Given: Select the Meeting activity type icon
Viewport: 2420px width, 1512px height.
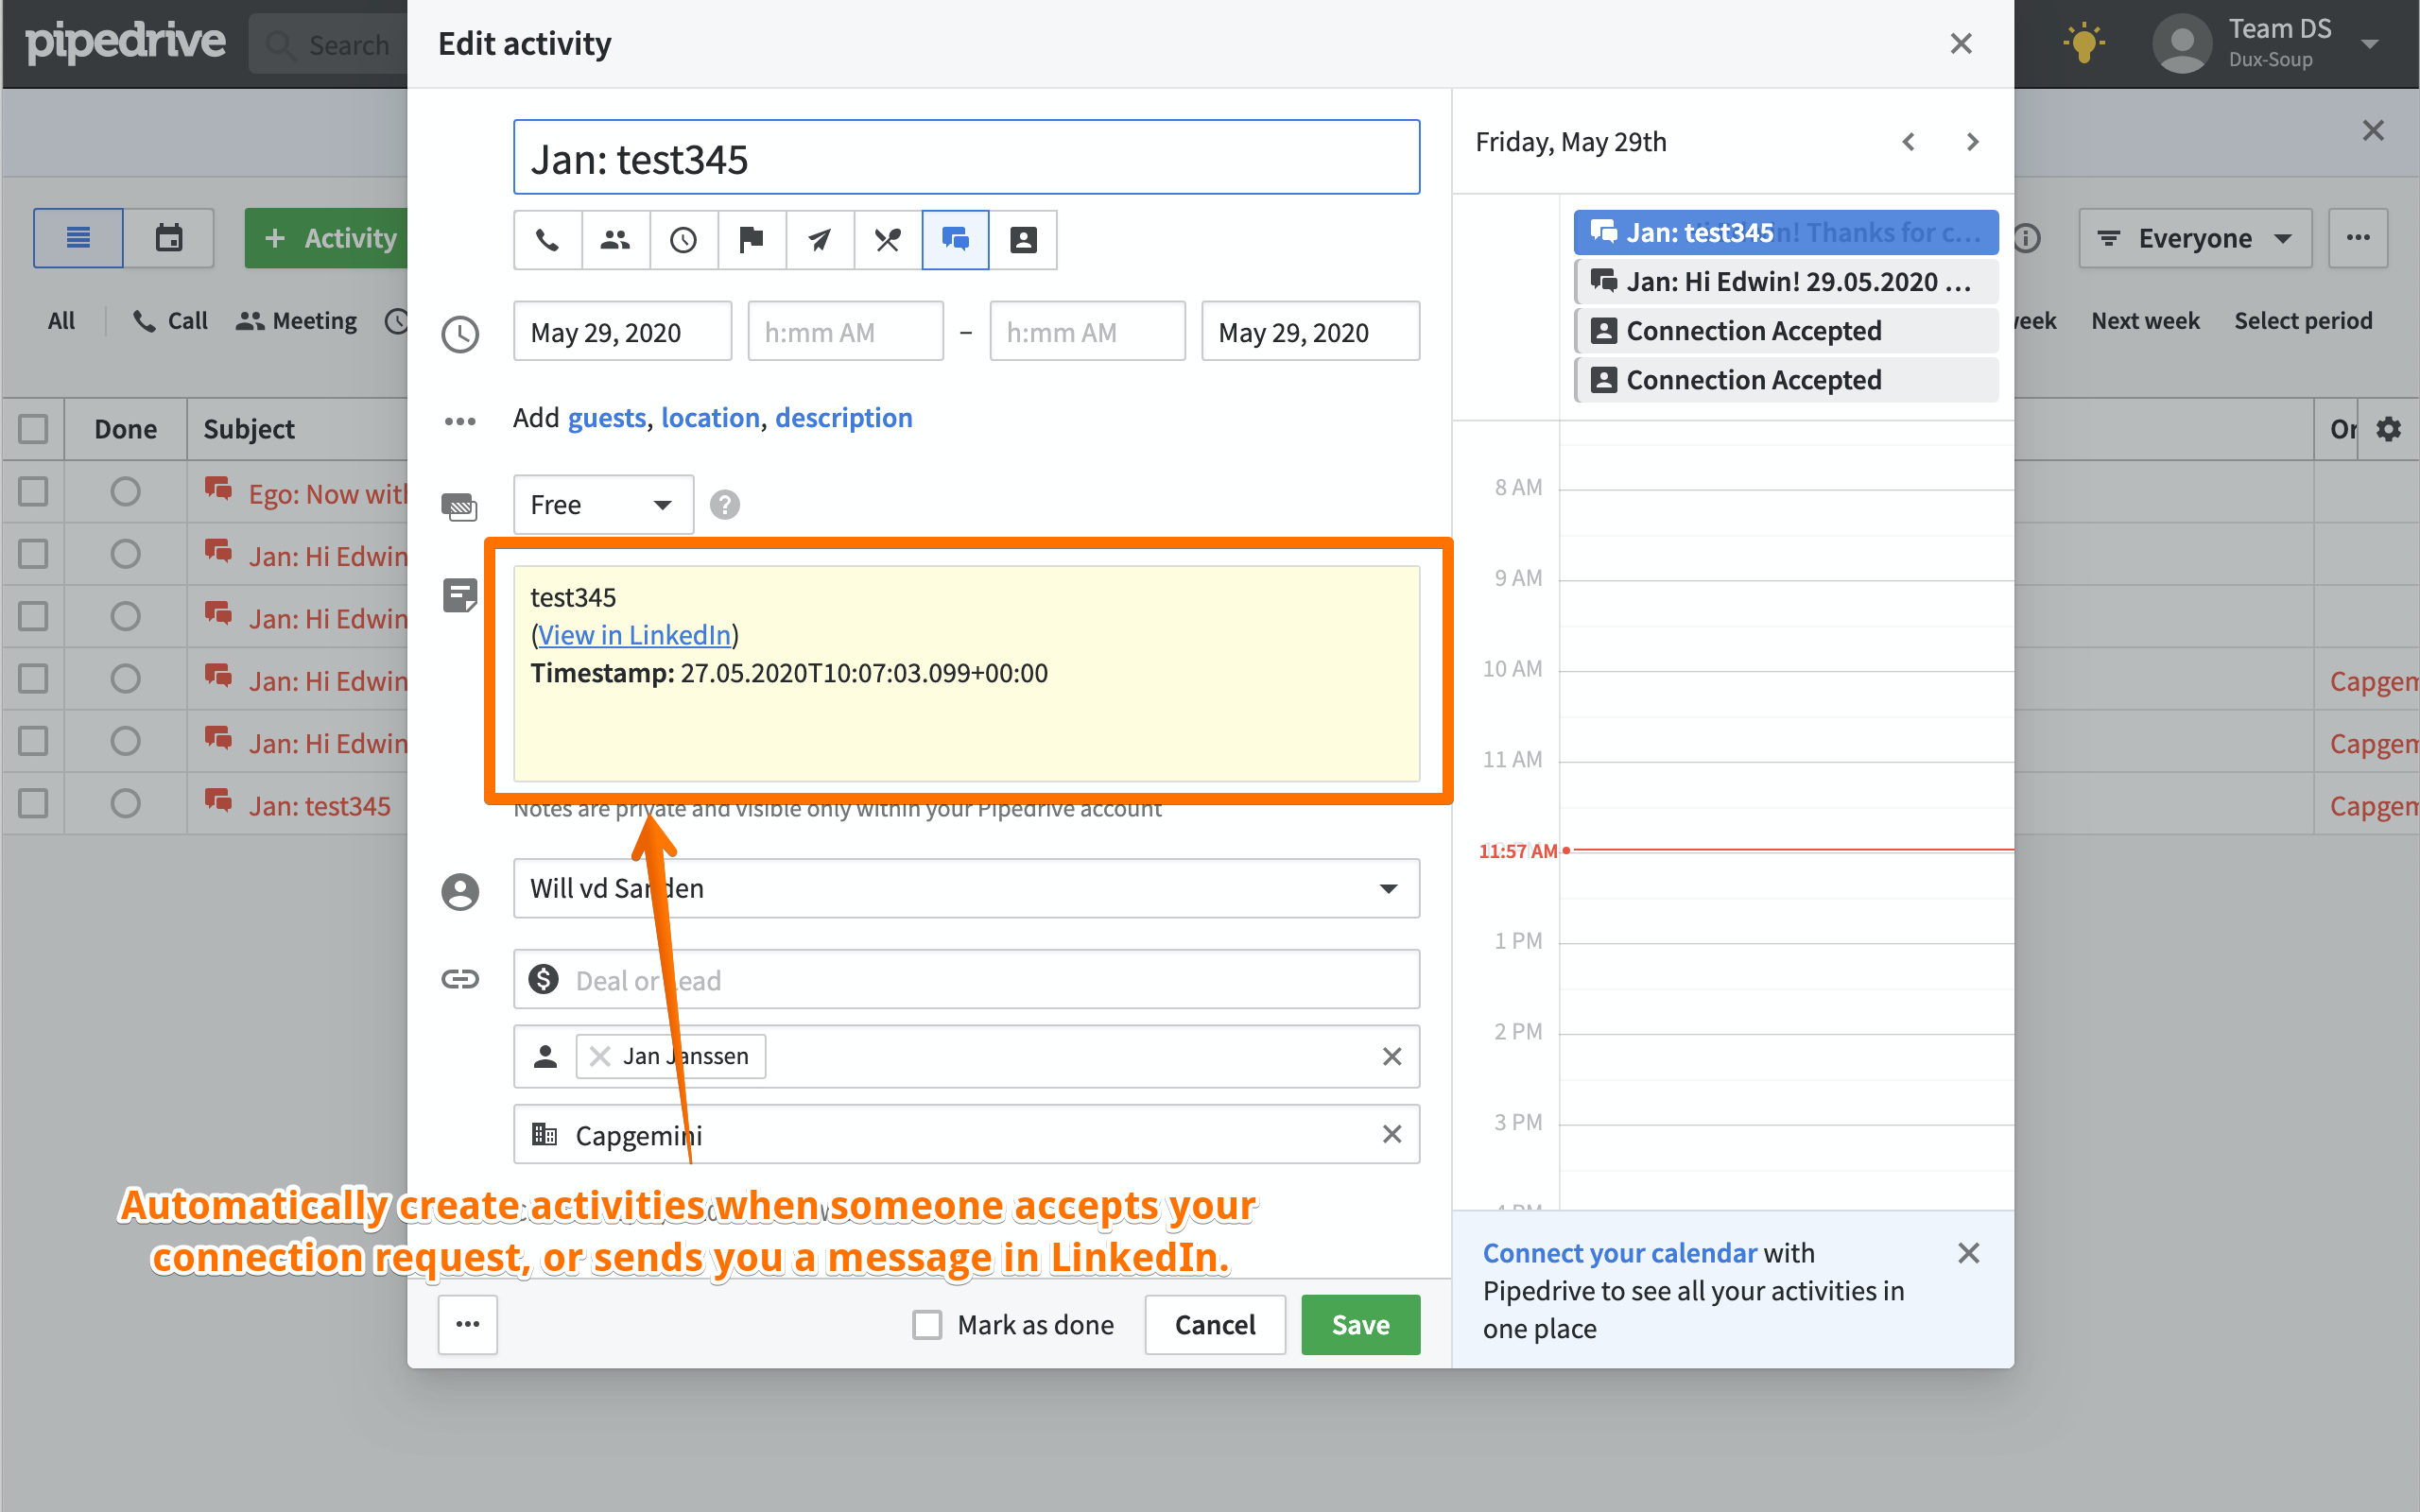Looking at the screenshot, I should click(615, 240).
